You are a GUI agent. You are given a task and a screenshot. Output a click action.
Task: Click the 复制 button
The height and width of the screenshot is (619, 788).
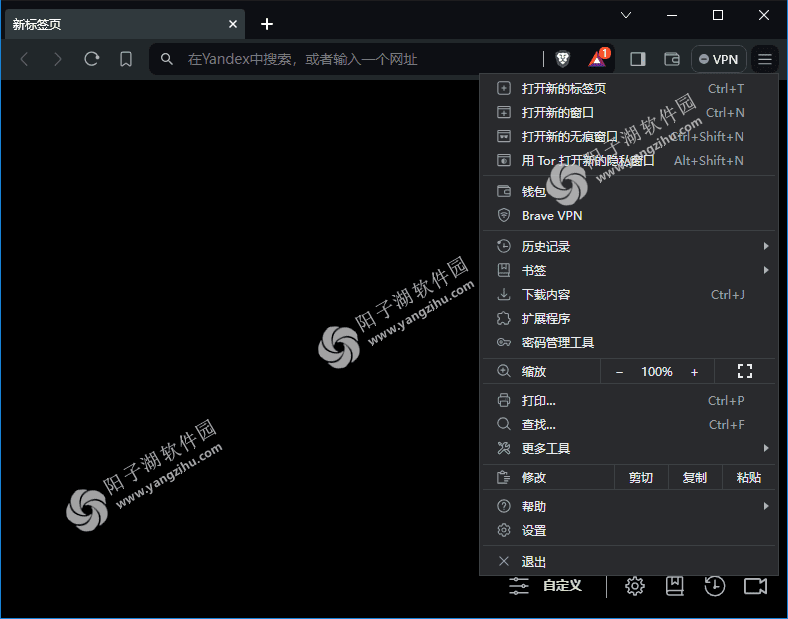point(695,477)
